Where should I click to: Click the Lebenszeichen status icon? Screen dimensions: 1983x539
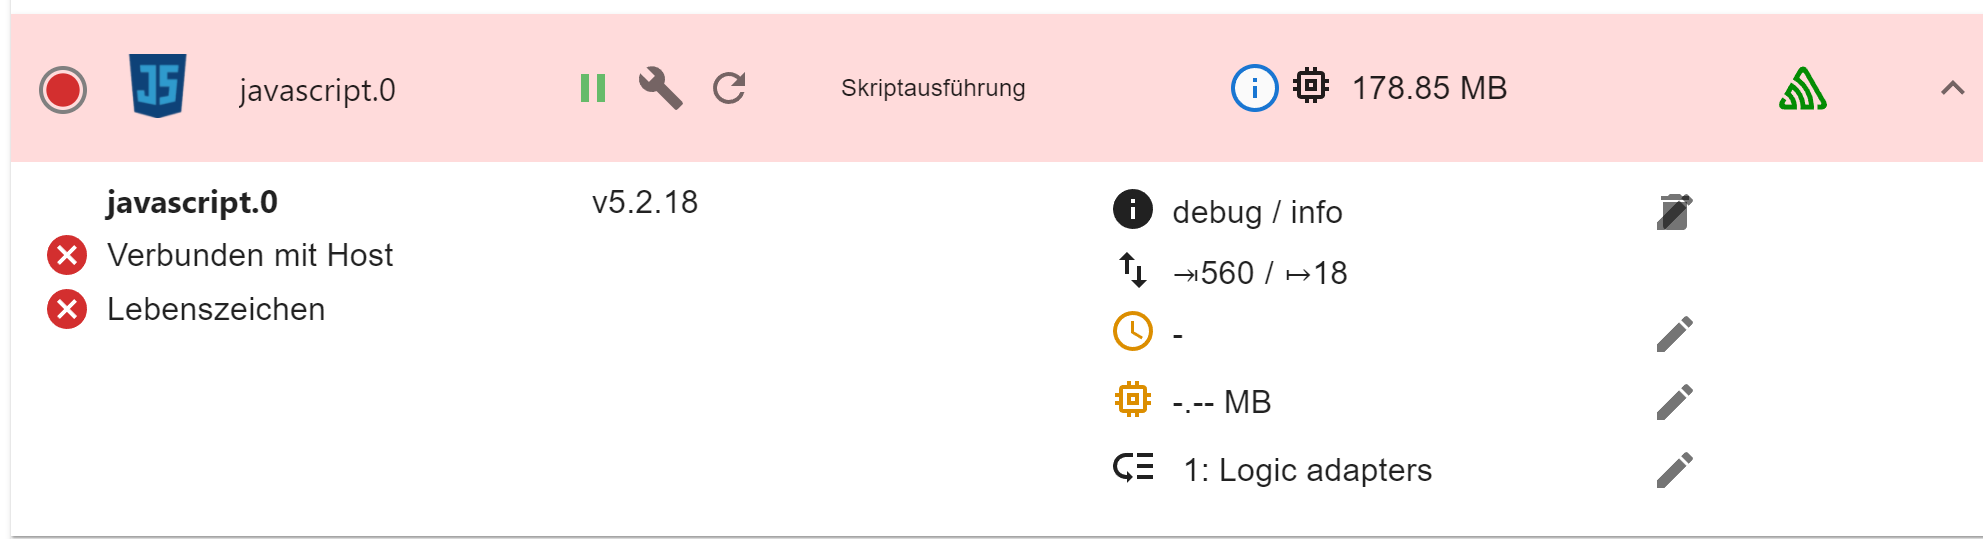pyautogui.click(x=67, y=310)
